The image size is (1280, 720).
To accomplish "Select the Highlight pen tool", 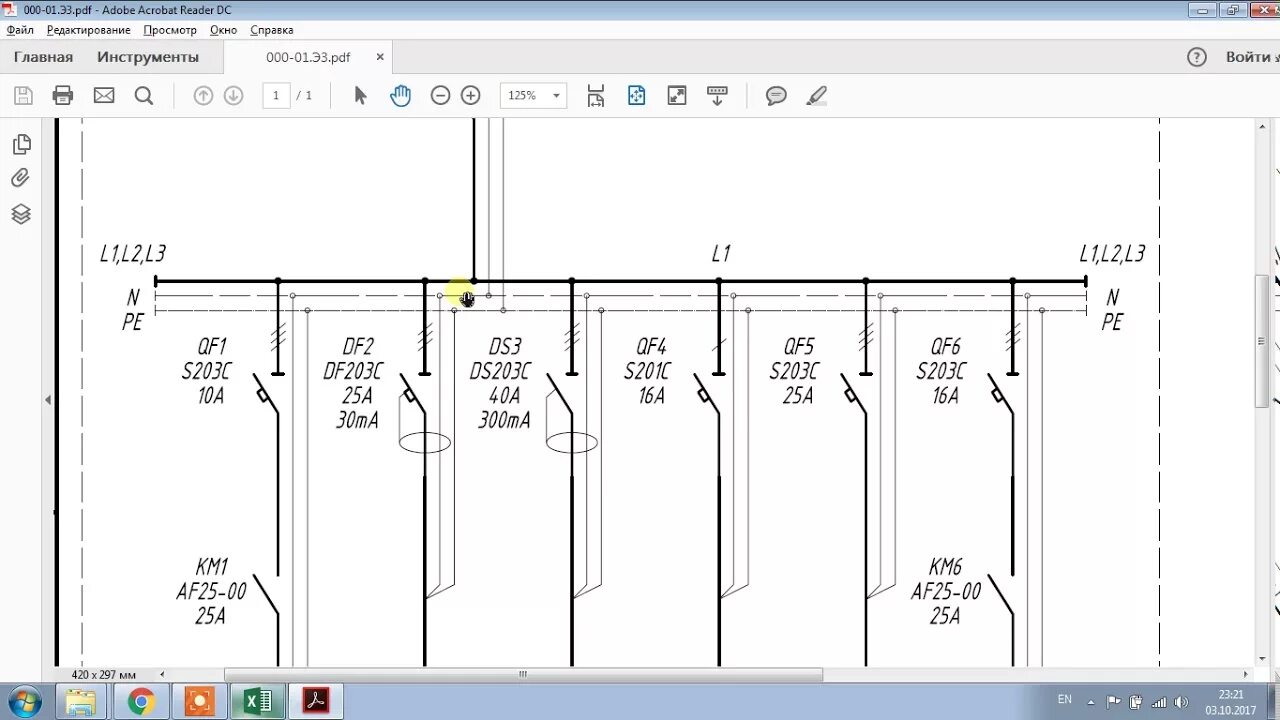I will (817, 96).
